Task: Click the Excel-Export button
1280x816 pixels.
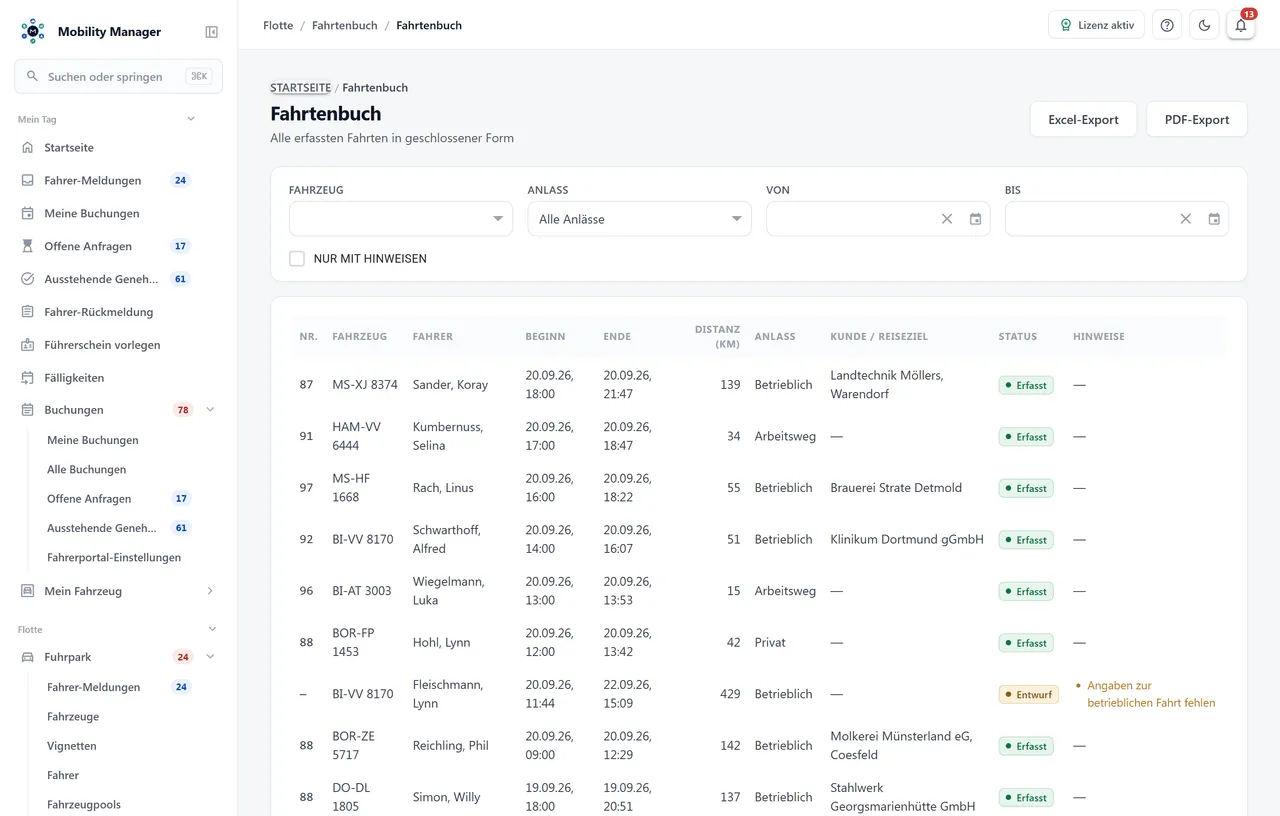Action: (1083, 119)
